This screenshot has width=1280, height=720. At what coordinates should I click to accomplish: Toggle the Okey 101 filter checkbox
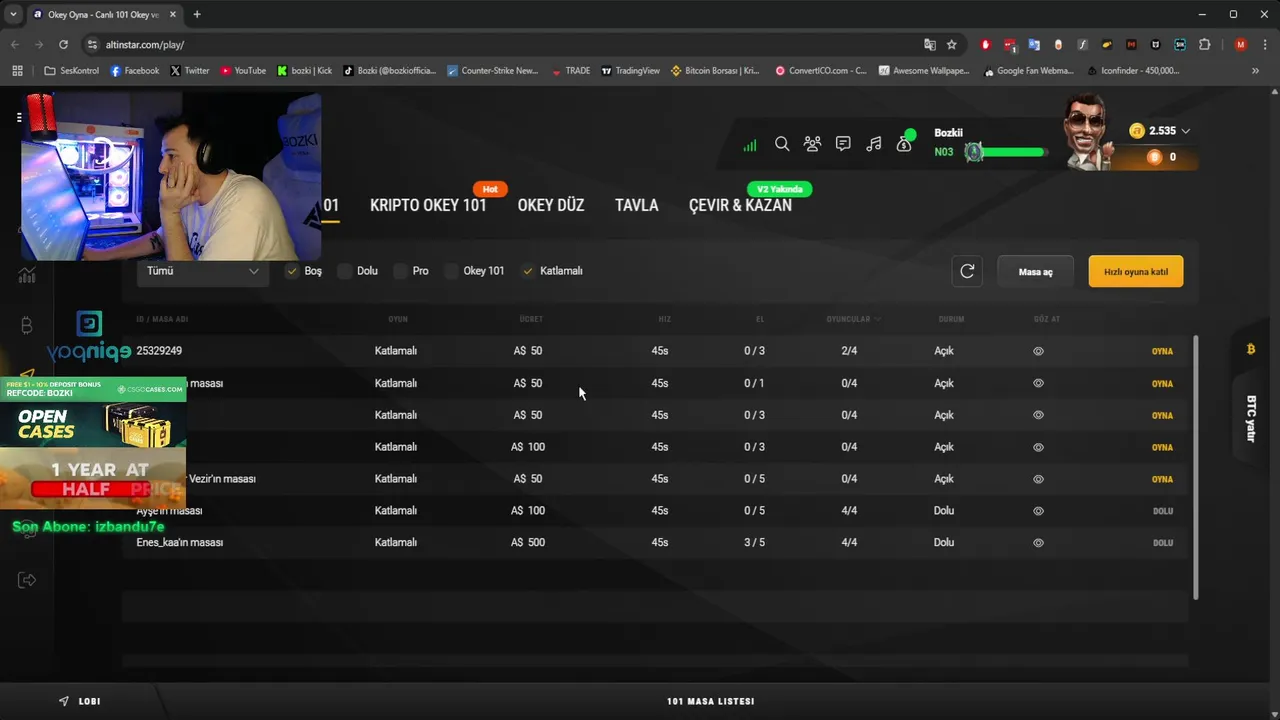pos(451,271)
